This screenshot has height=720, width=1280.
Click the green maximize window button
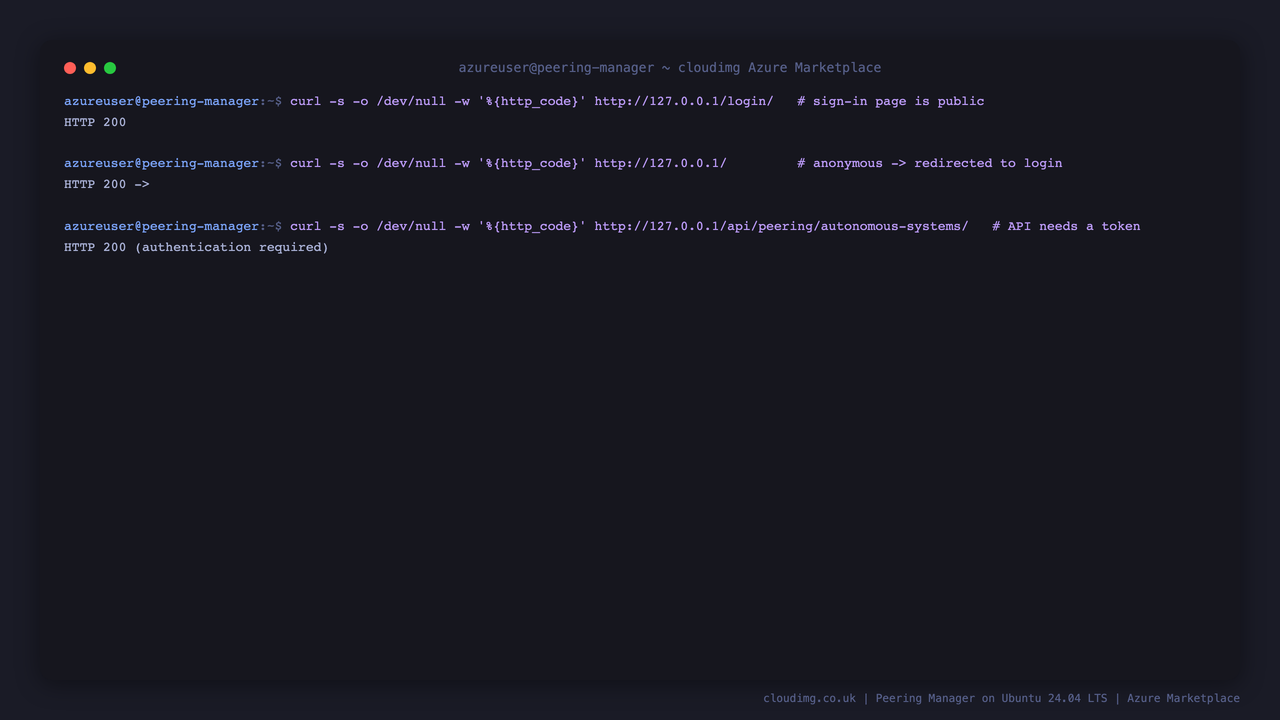coord(110,68)
